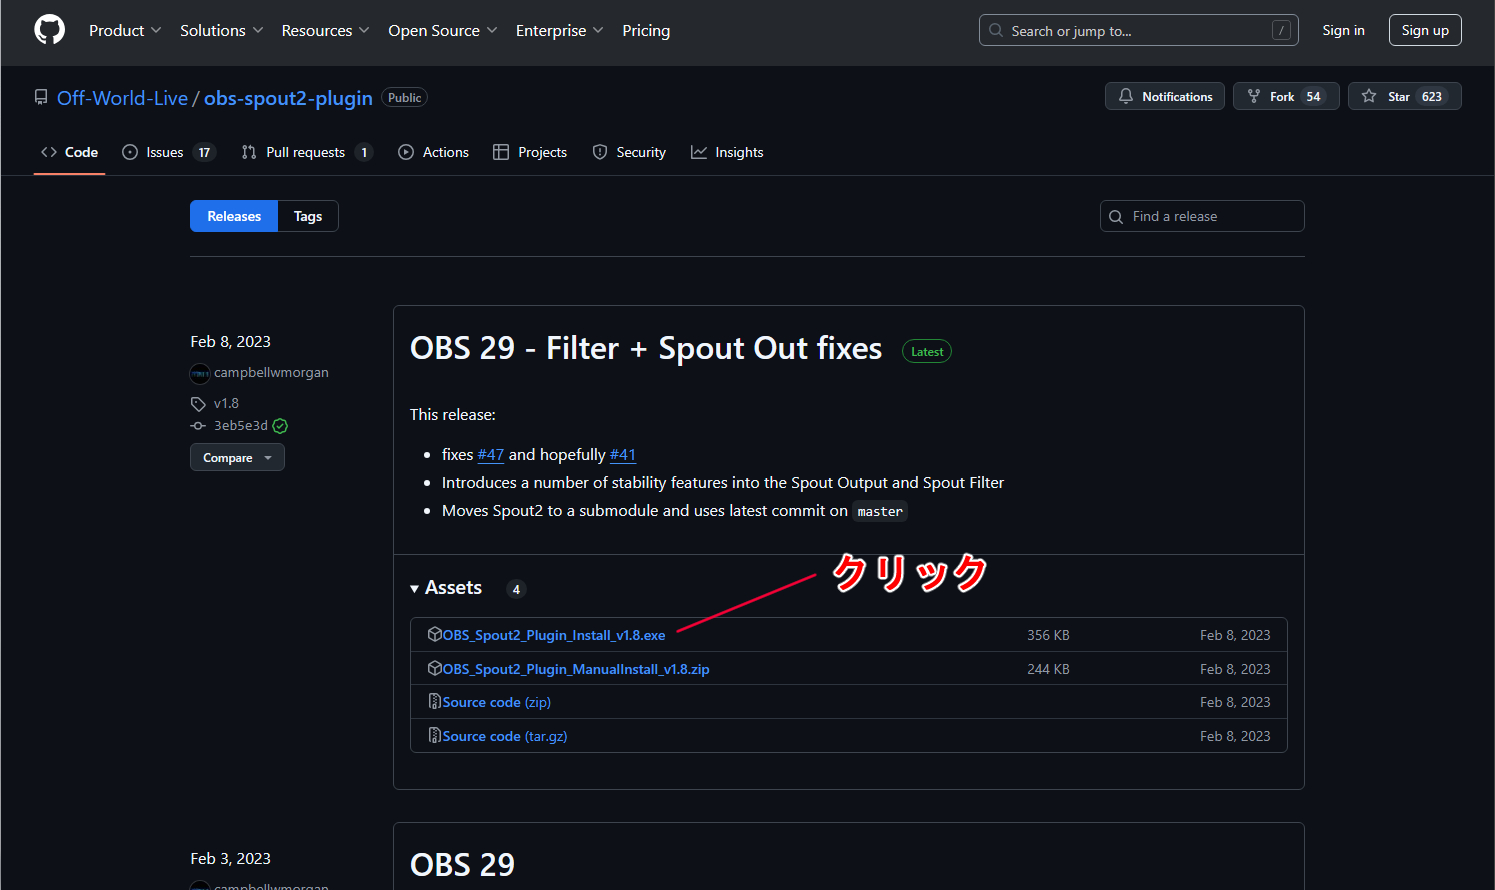
Task: Click the Sign up button
Action: 1425,30
